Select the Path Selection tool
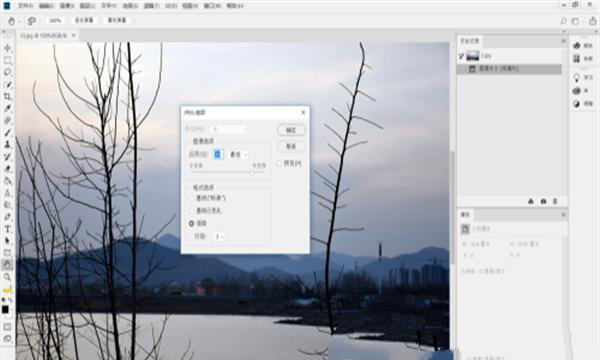This screenshot has width=600, height=360. coord(8,241)
